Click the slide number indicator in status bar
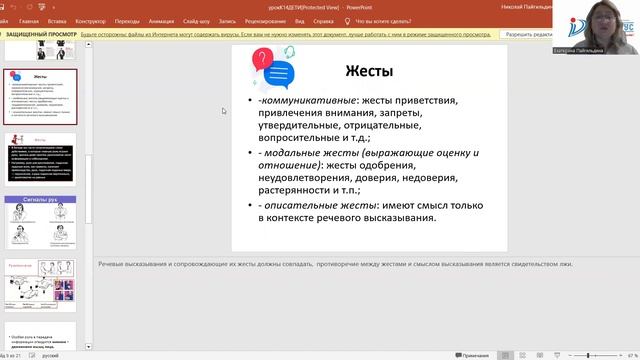 tap(10, 356)
